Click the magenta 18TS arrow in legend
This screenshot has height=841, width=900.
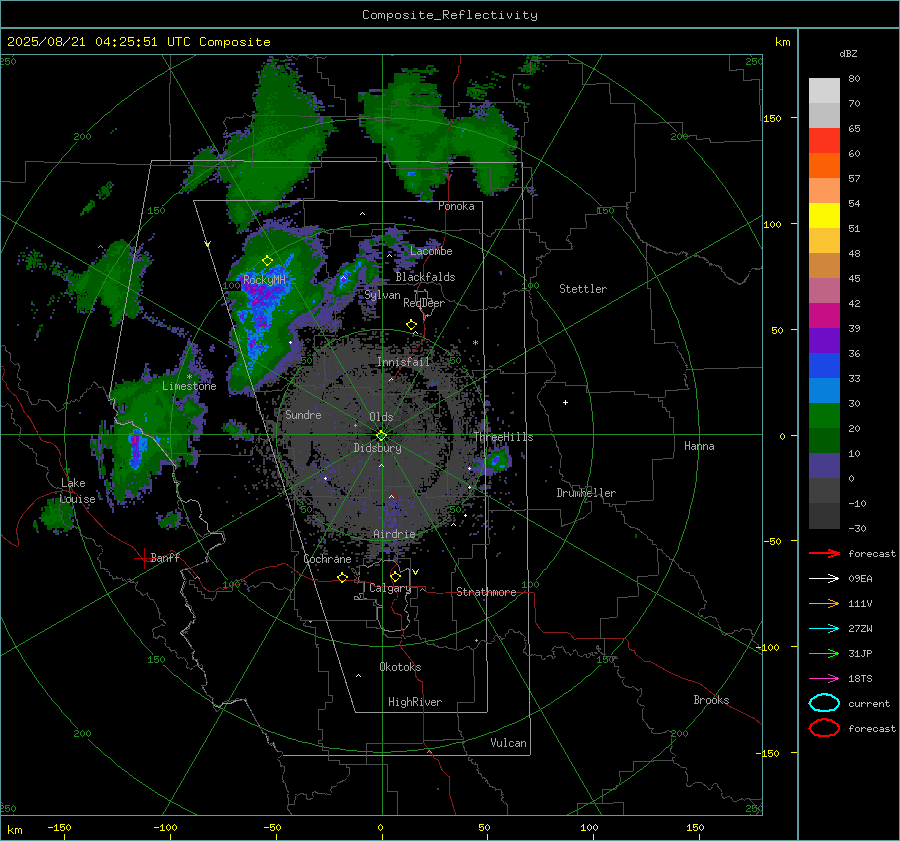[x=824, y=679]
